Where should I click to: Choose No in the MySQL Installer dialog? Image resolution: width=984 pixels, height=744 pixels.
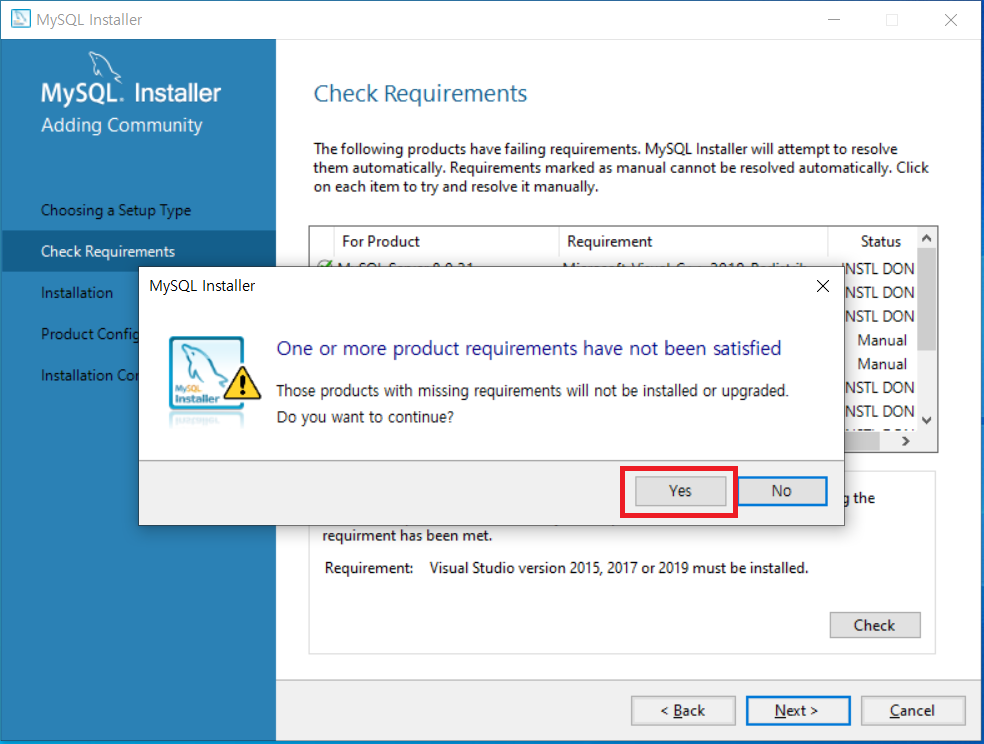tap(782, 491)
